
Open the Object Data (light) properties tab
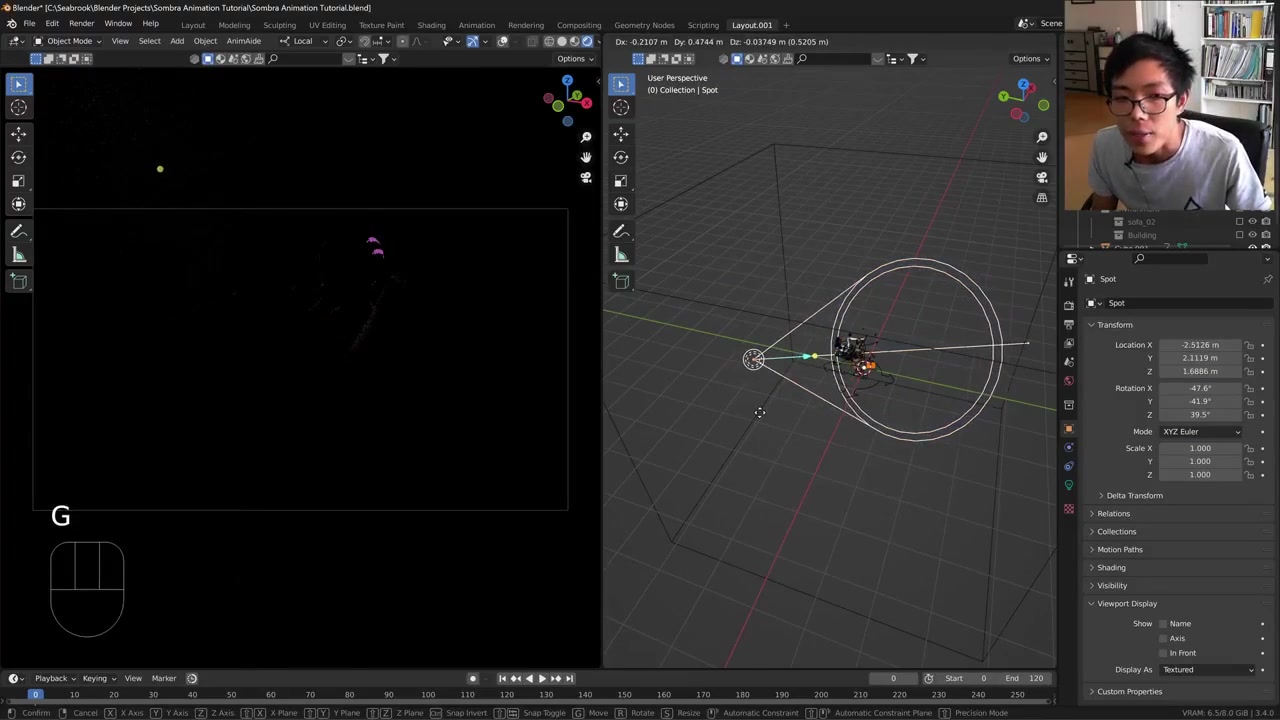[x=1069, y=485]
